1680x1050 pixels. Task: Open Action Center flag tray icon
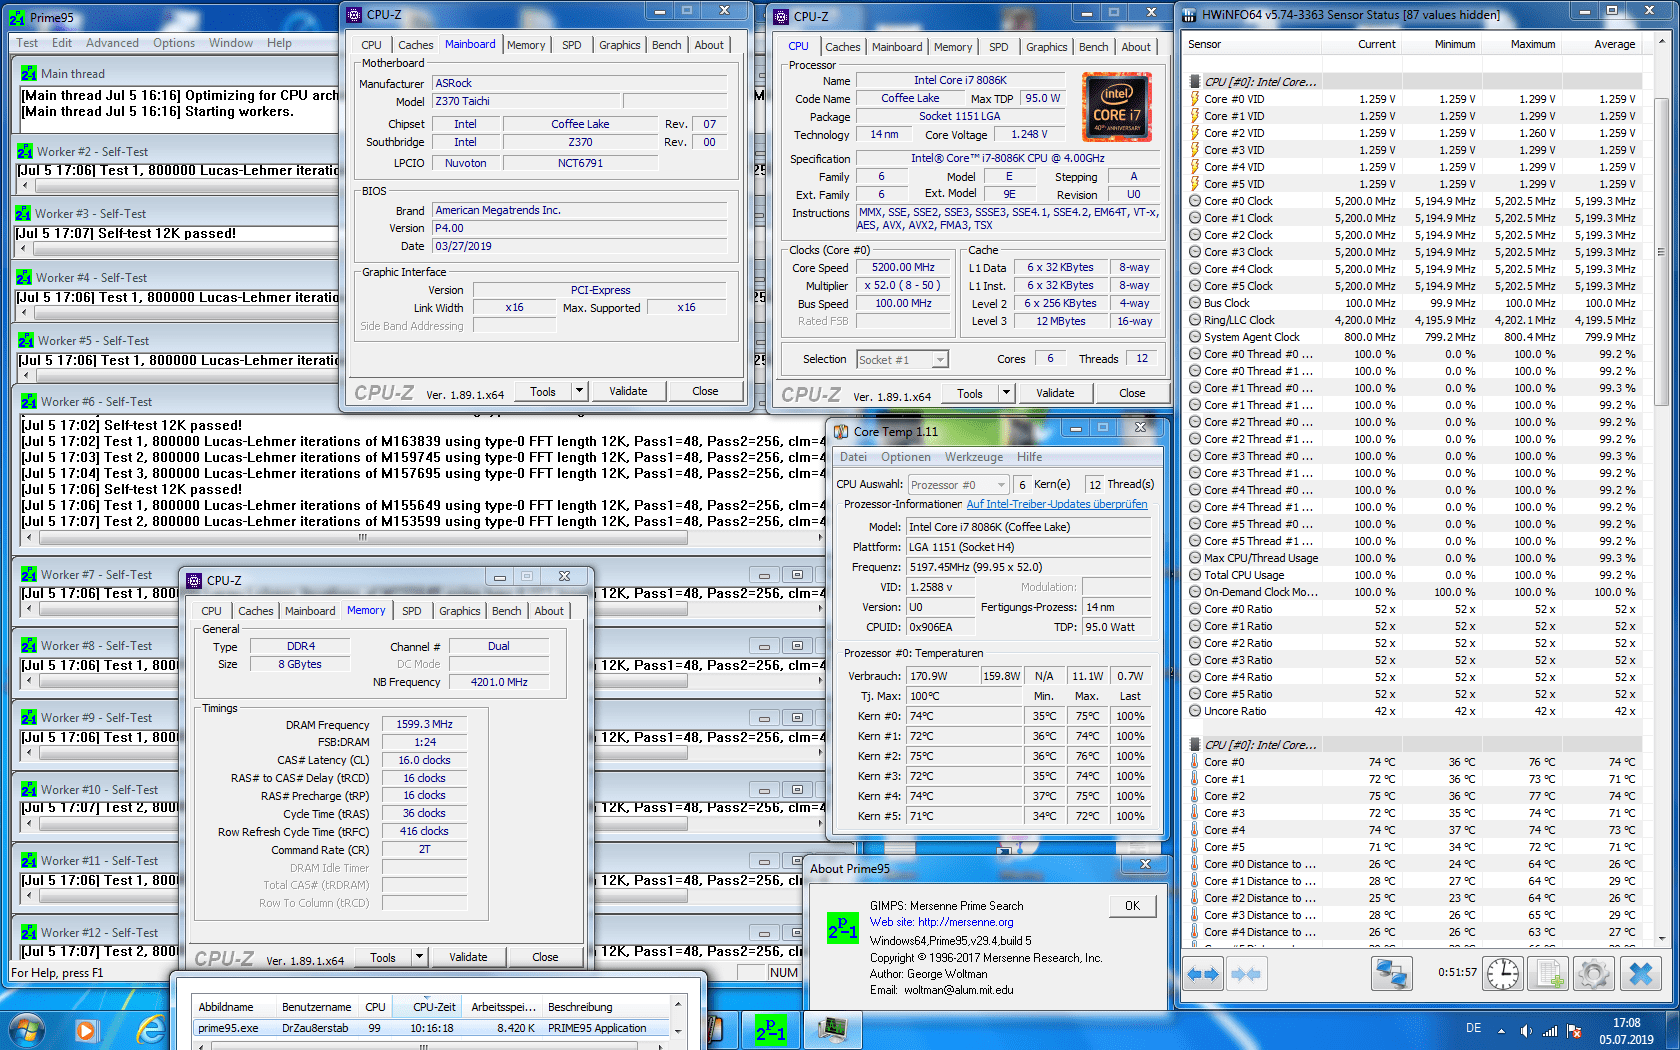(1574, 1031)
